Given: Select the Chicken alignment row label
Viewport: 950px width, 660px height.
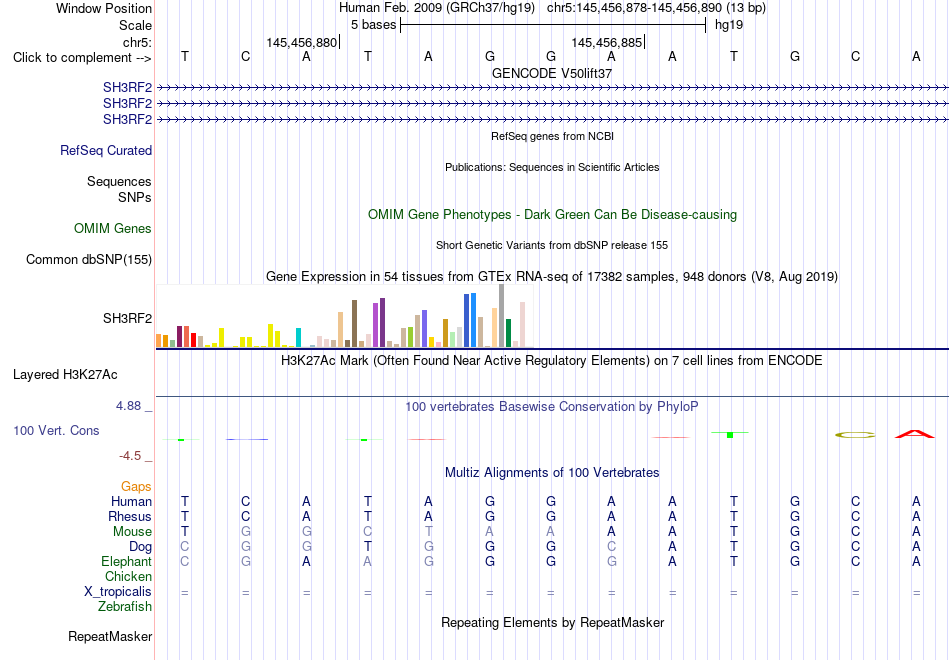Looking at the screenshot, I should [x=128, y=576].
